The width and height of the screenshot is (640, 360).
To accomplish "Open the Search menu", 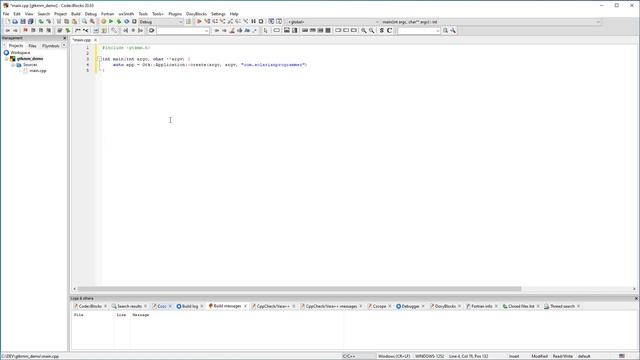I will [x=44, y=14].
